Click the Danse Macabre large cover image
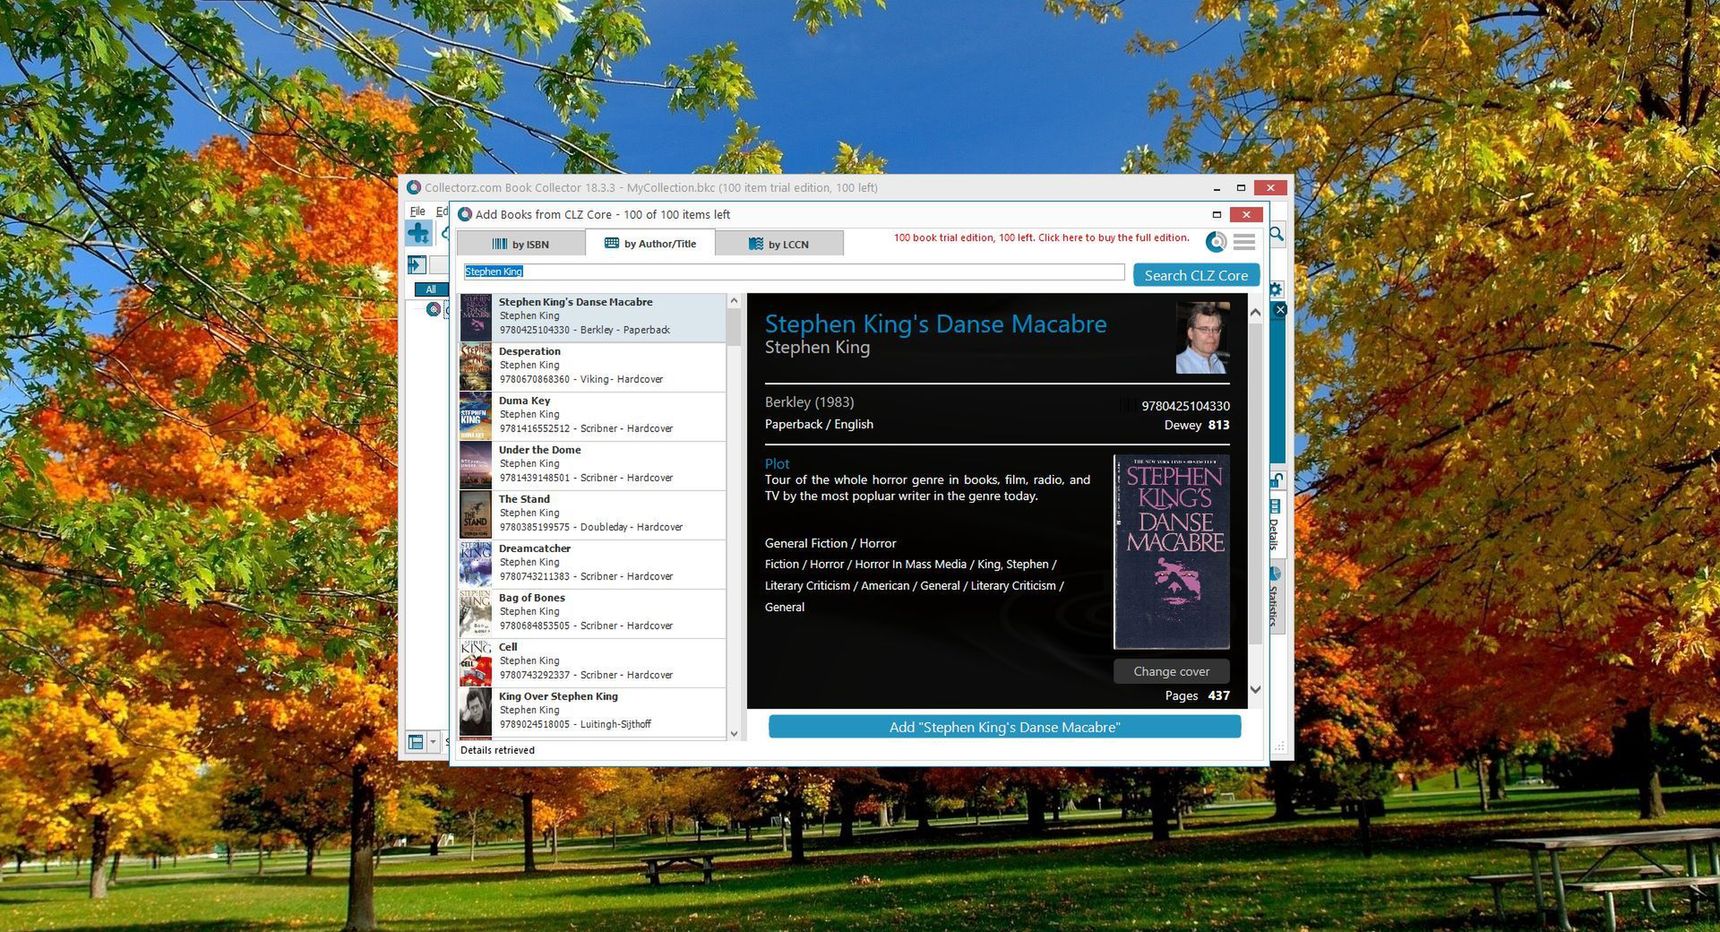Viewport: 1720px width, 932px height. click(1172, 552)
